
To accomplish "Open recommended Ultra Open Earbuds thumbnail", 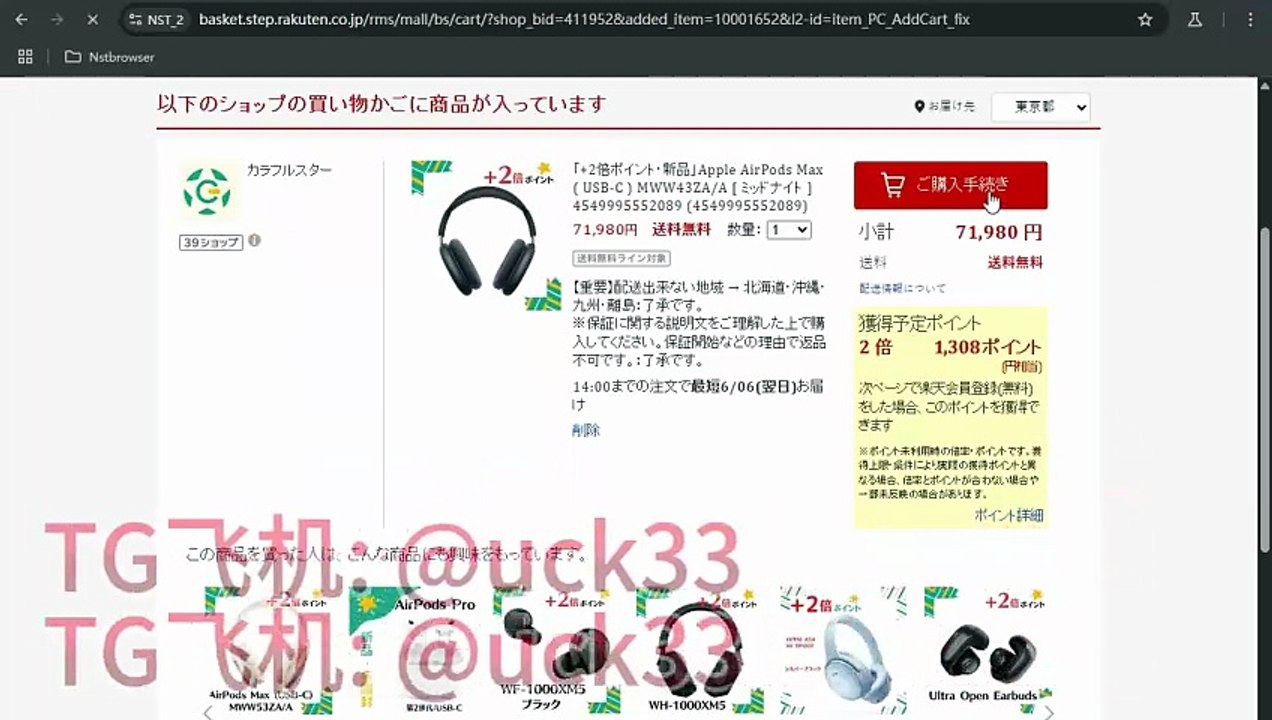I will click(x=987, y=650).
